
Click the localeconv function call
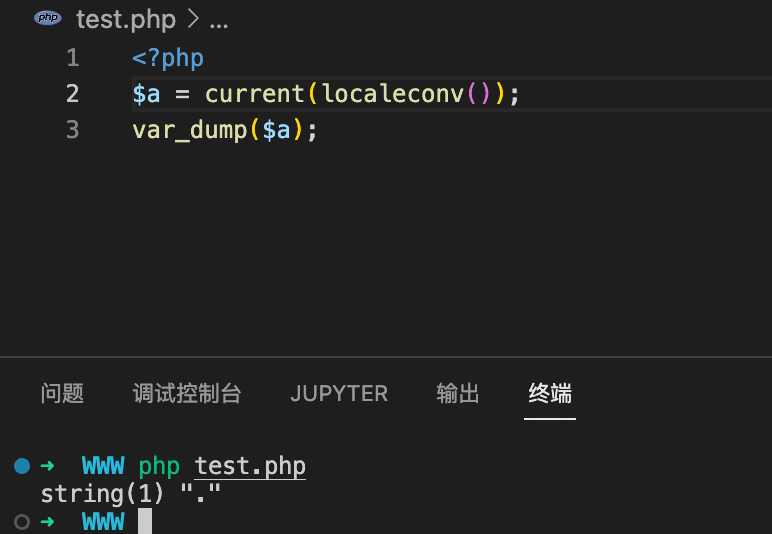[x=392, y=93]
